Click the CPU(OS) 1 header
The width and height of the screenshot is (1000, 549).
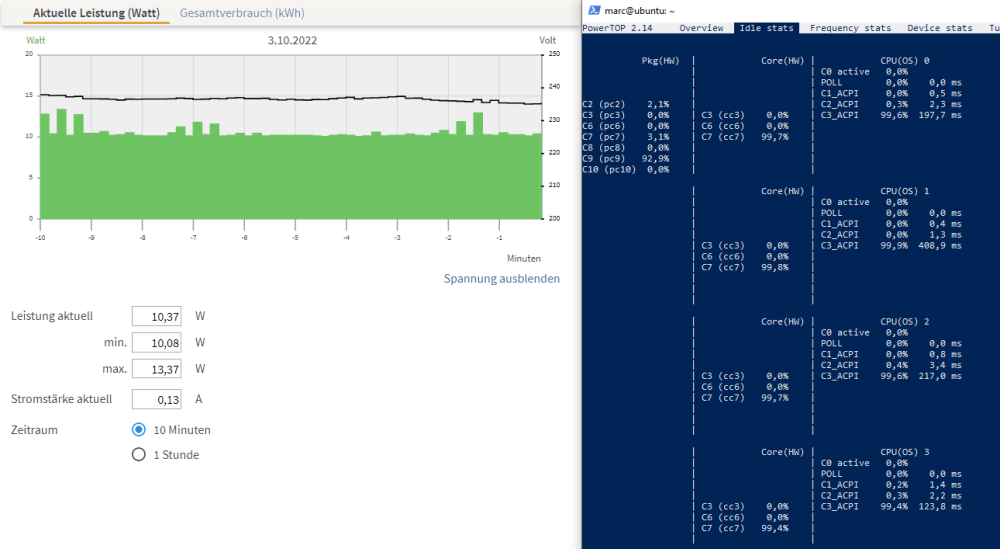pos(904,191)
